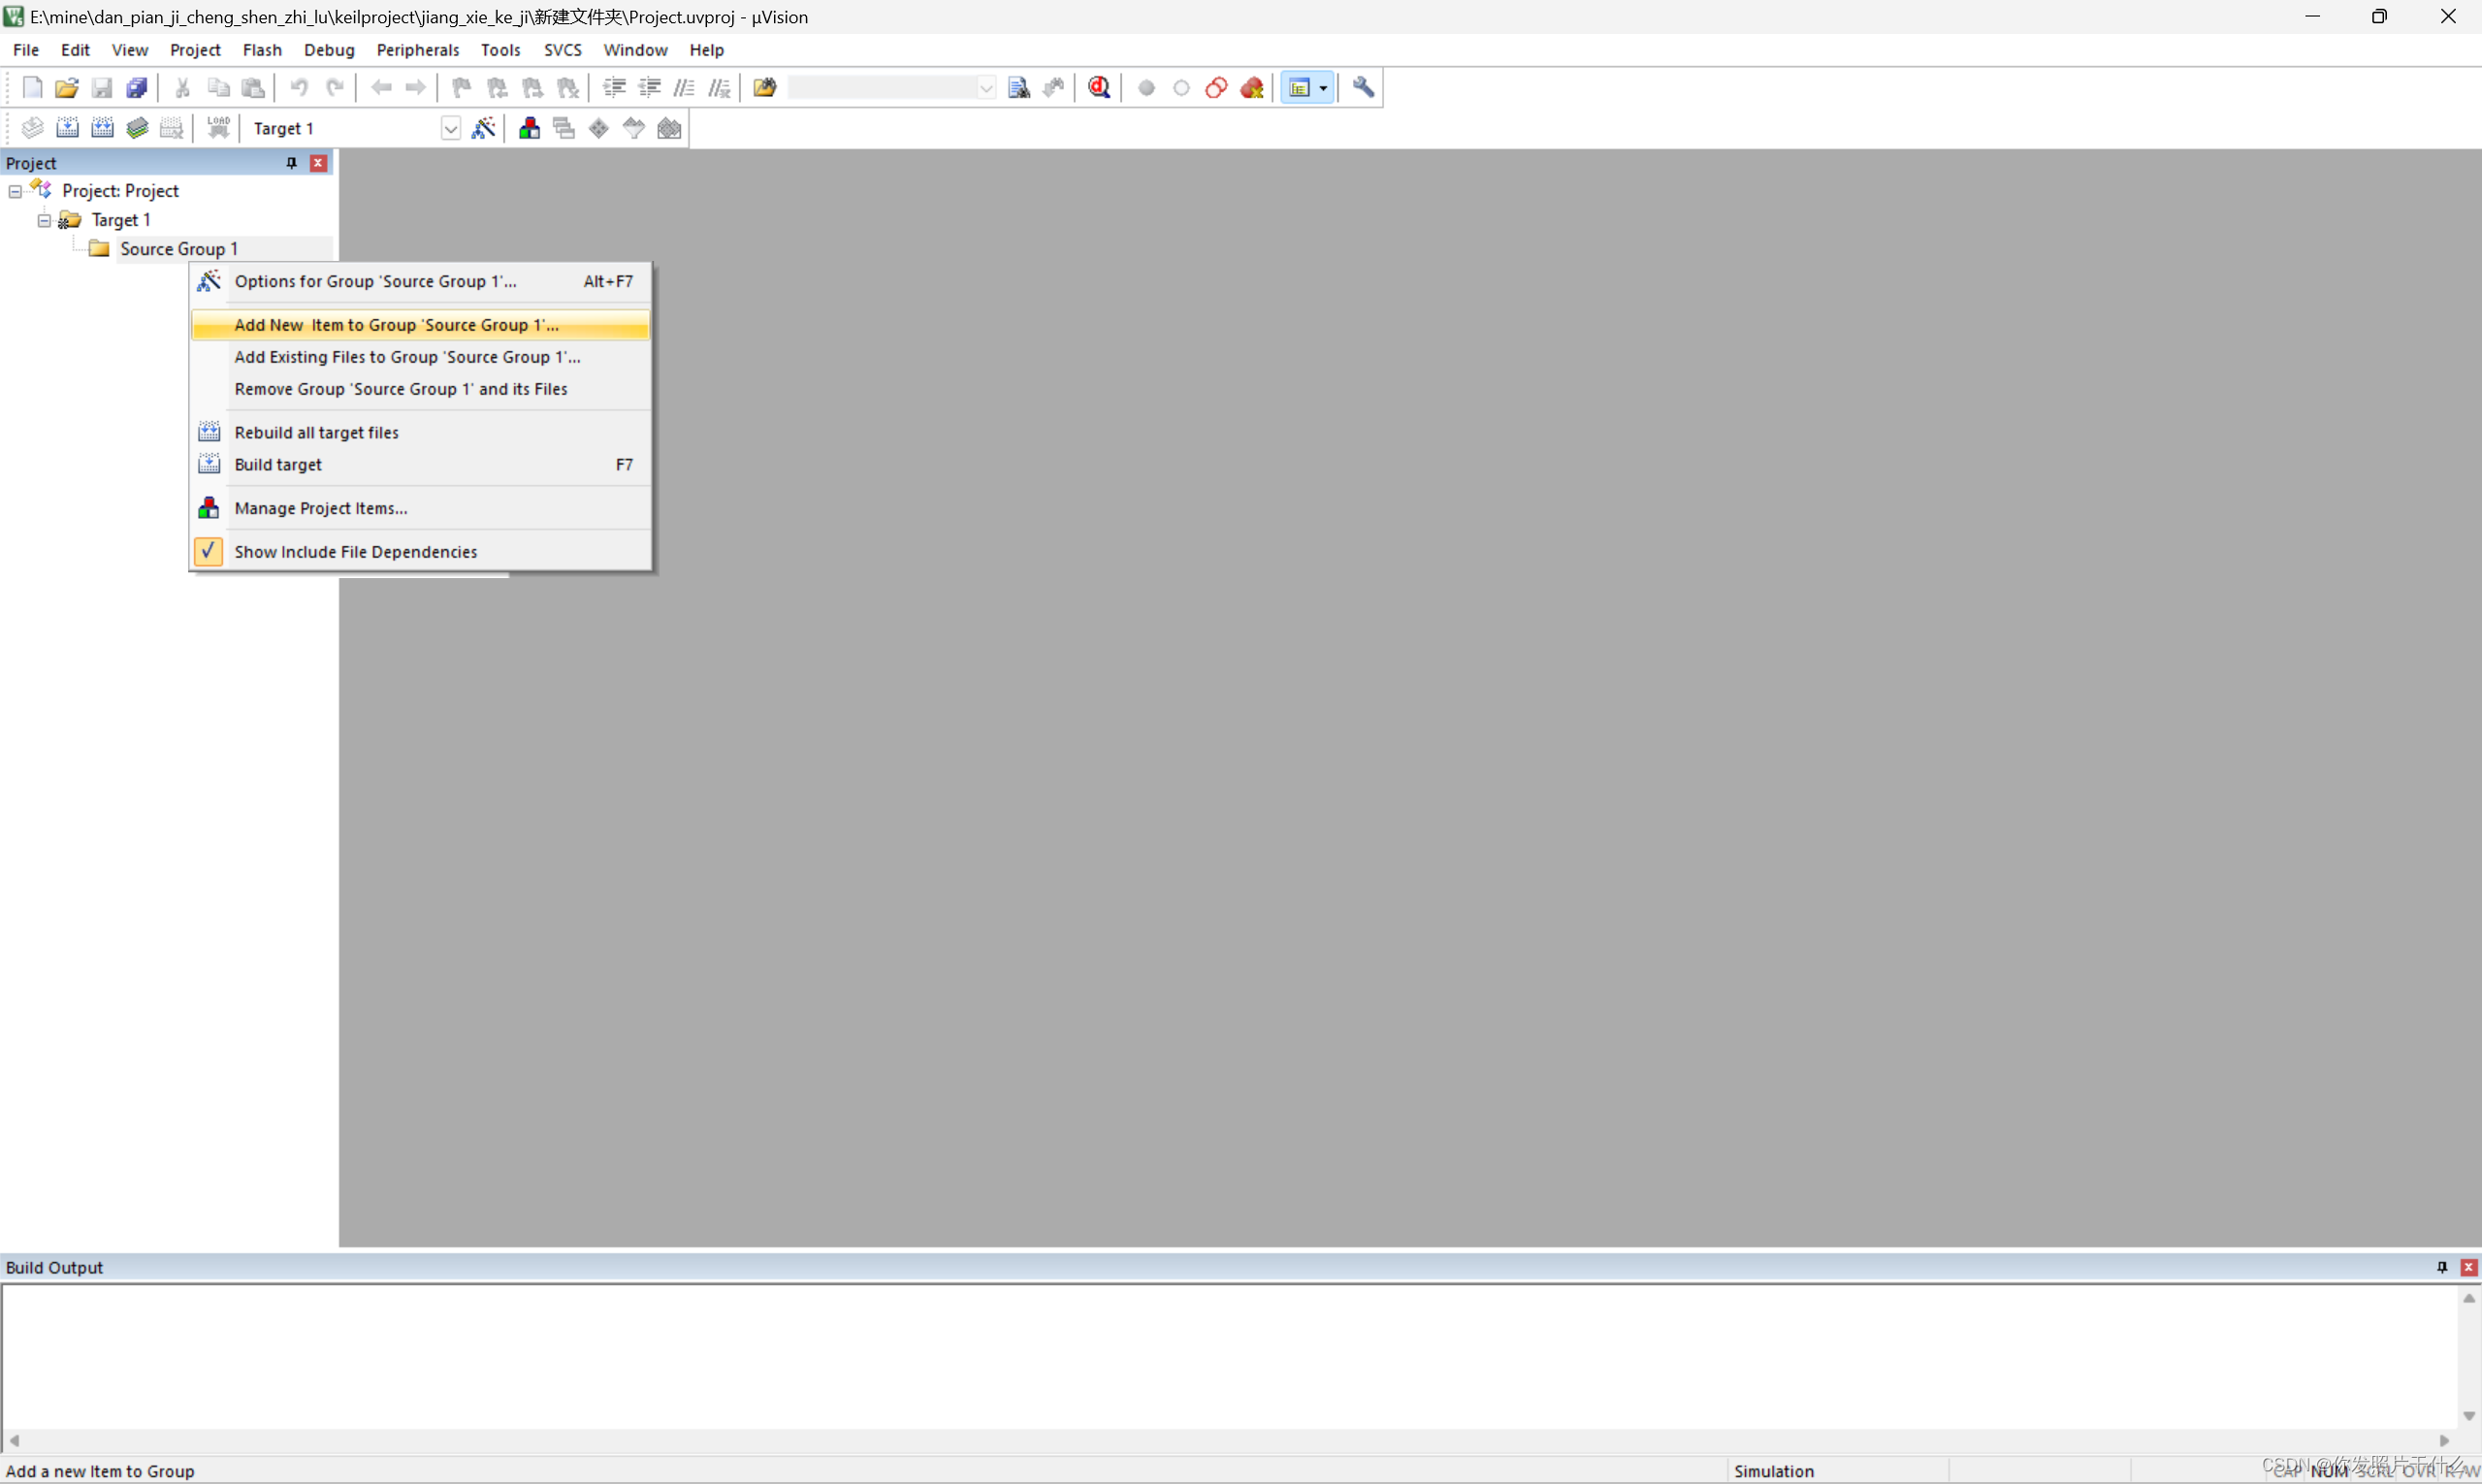2482x1484 pixels.
Task: Click the Start/Stop Debug Session icon
Action: 1099,88
